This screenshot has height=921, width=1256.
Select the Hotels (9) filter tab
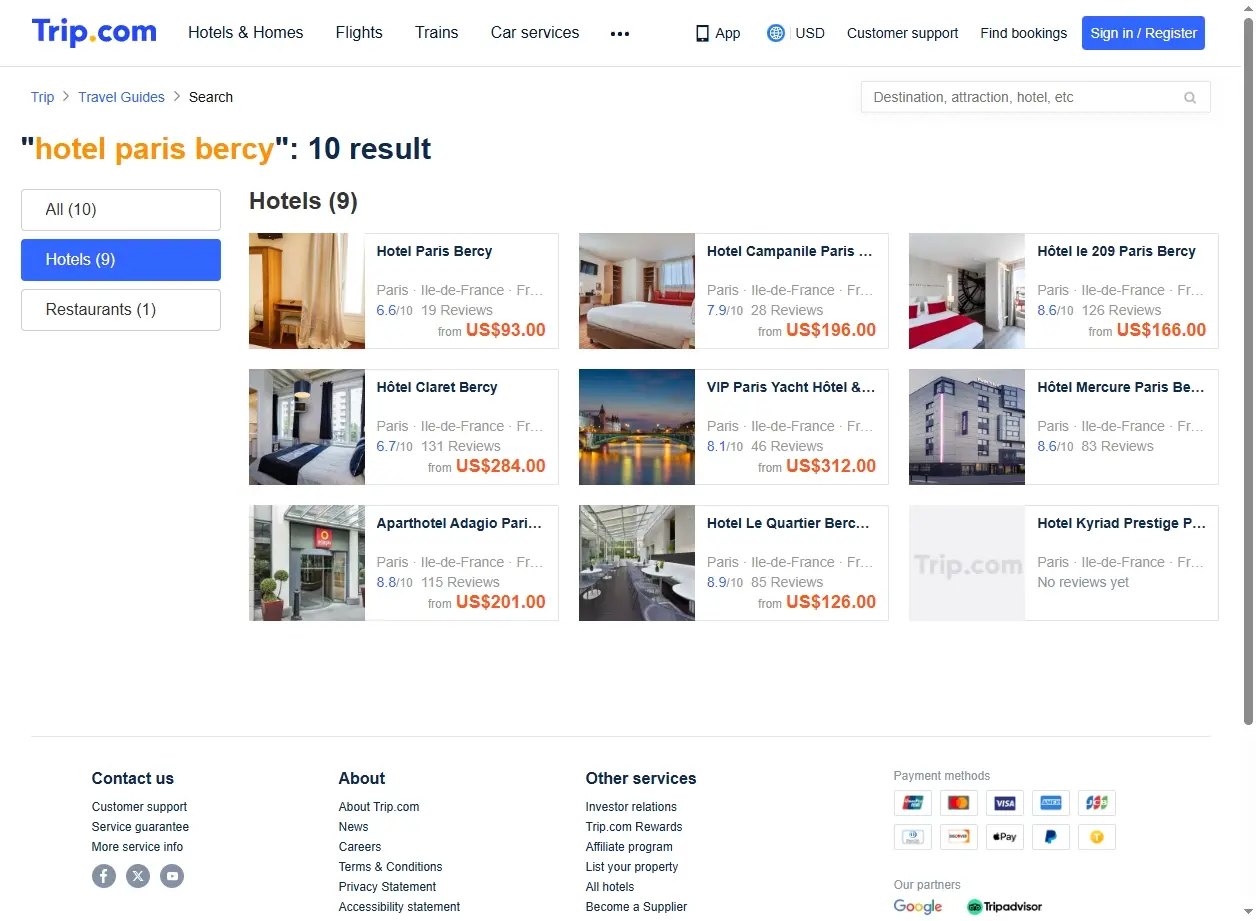tap(121, 260)
